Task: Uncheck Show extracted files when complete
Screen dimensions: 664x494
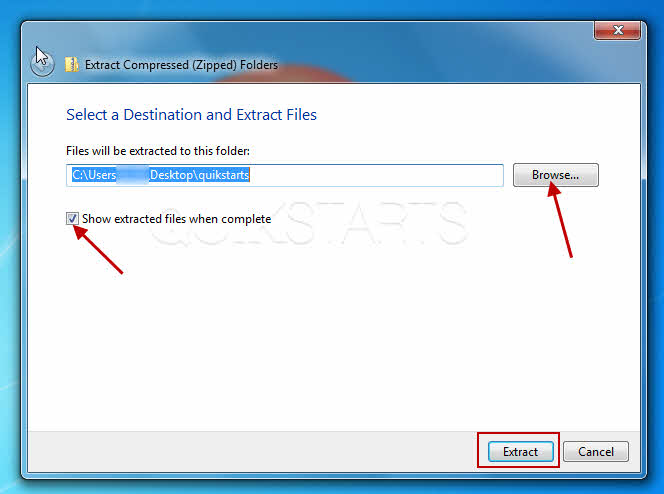Action: coord(72,218)
